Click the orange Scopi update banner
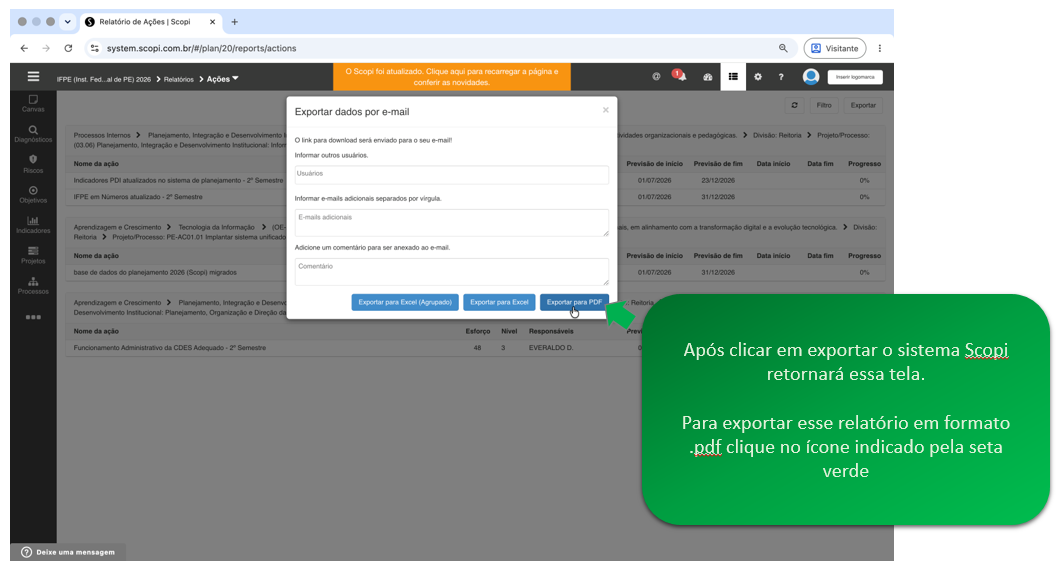Image resolution: width=1061 pixels, height=581 pixels. (451, 76)
